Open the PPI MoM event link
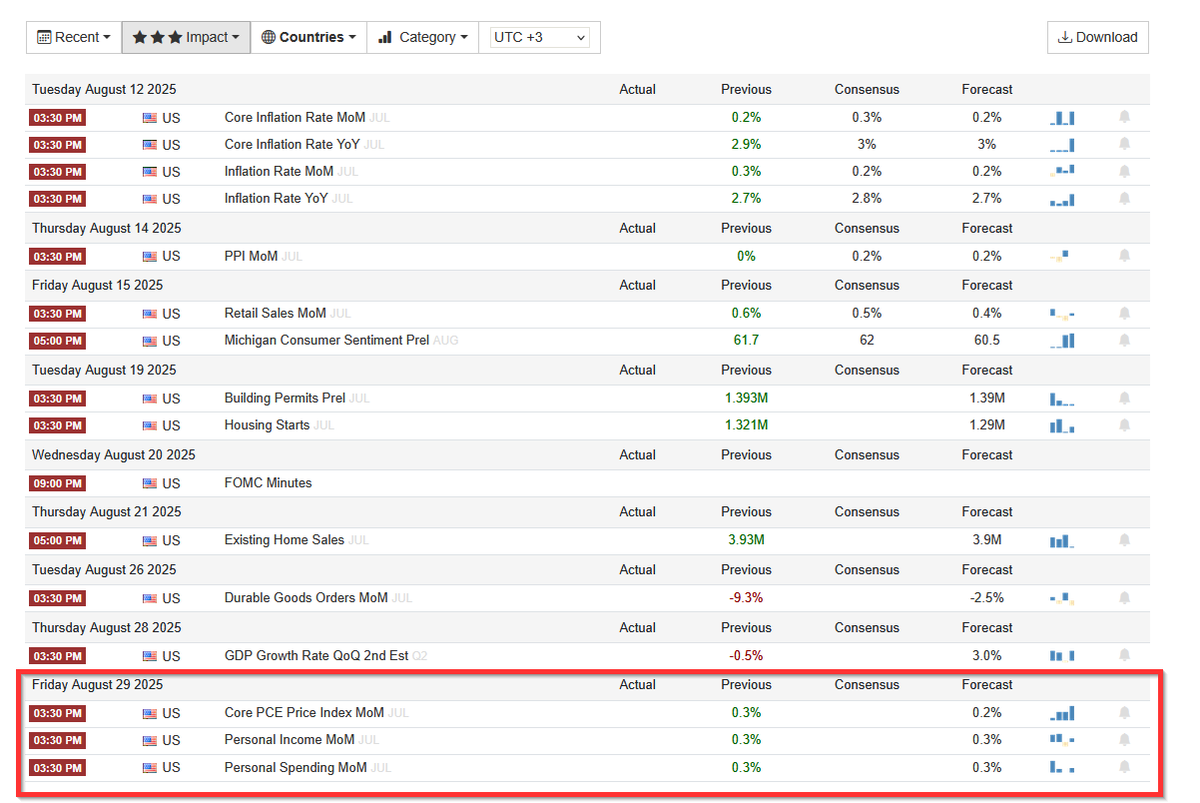The width and height of the screenshot is (1200, 803). tap(251, 256)
